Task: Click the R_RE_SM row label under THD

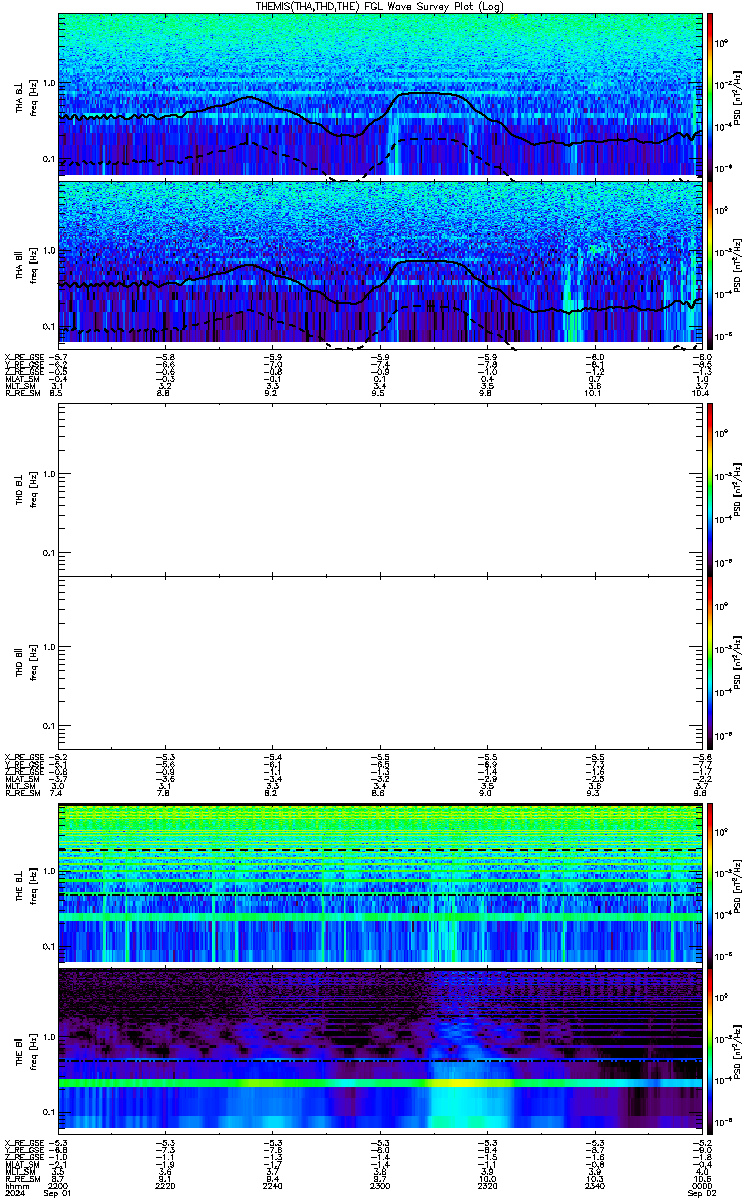Action: tap(22, 792)
